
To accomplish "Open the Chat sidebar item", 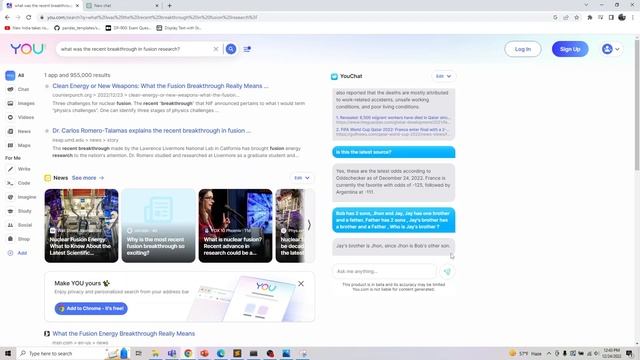I will (18, 89).
